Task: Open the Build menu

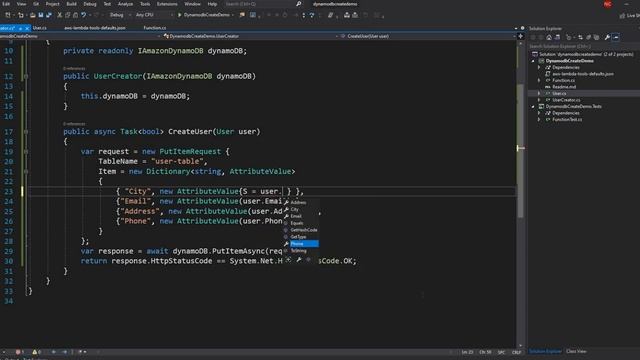Action: [x=71, y=4]
